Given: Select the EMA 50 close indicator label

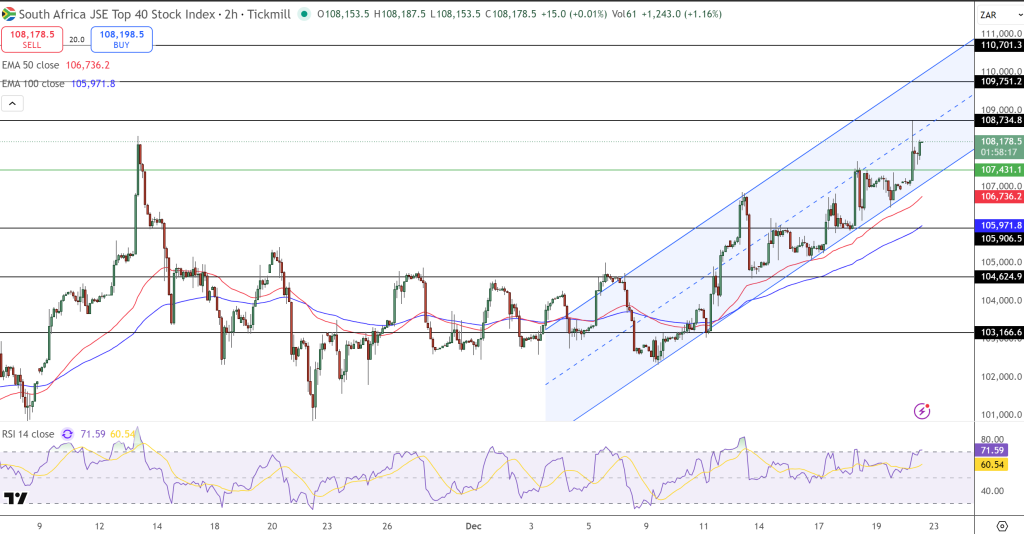Looking at the screenshot, I should point(31,65).
